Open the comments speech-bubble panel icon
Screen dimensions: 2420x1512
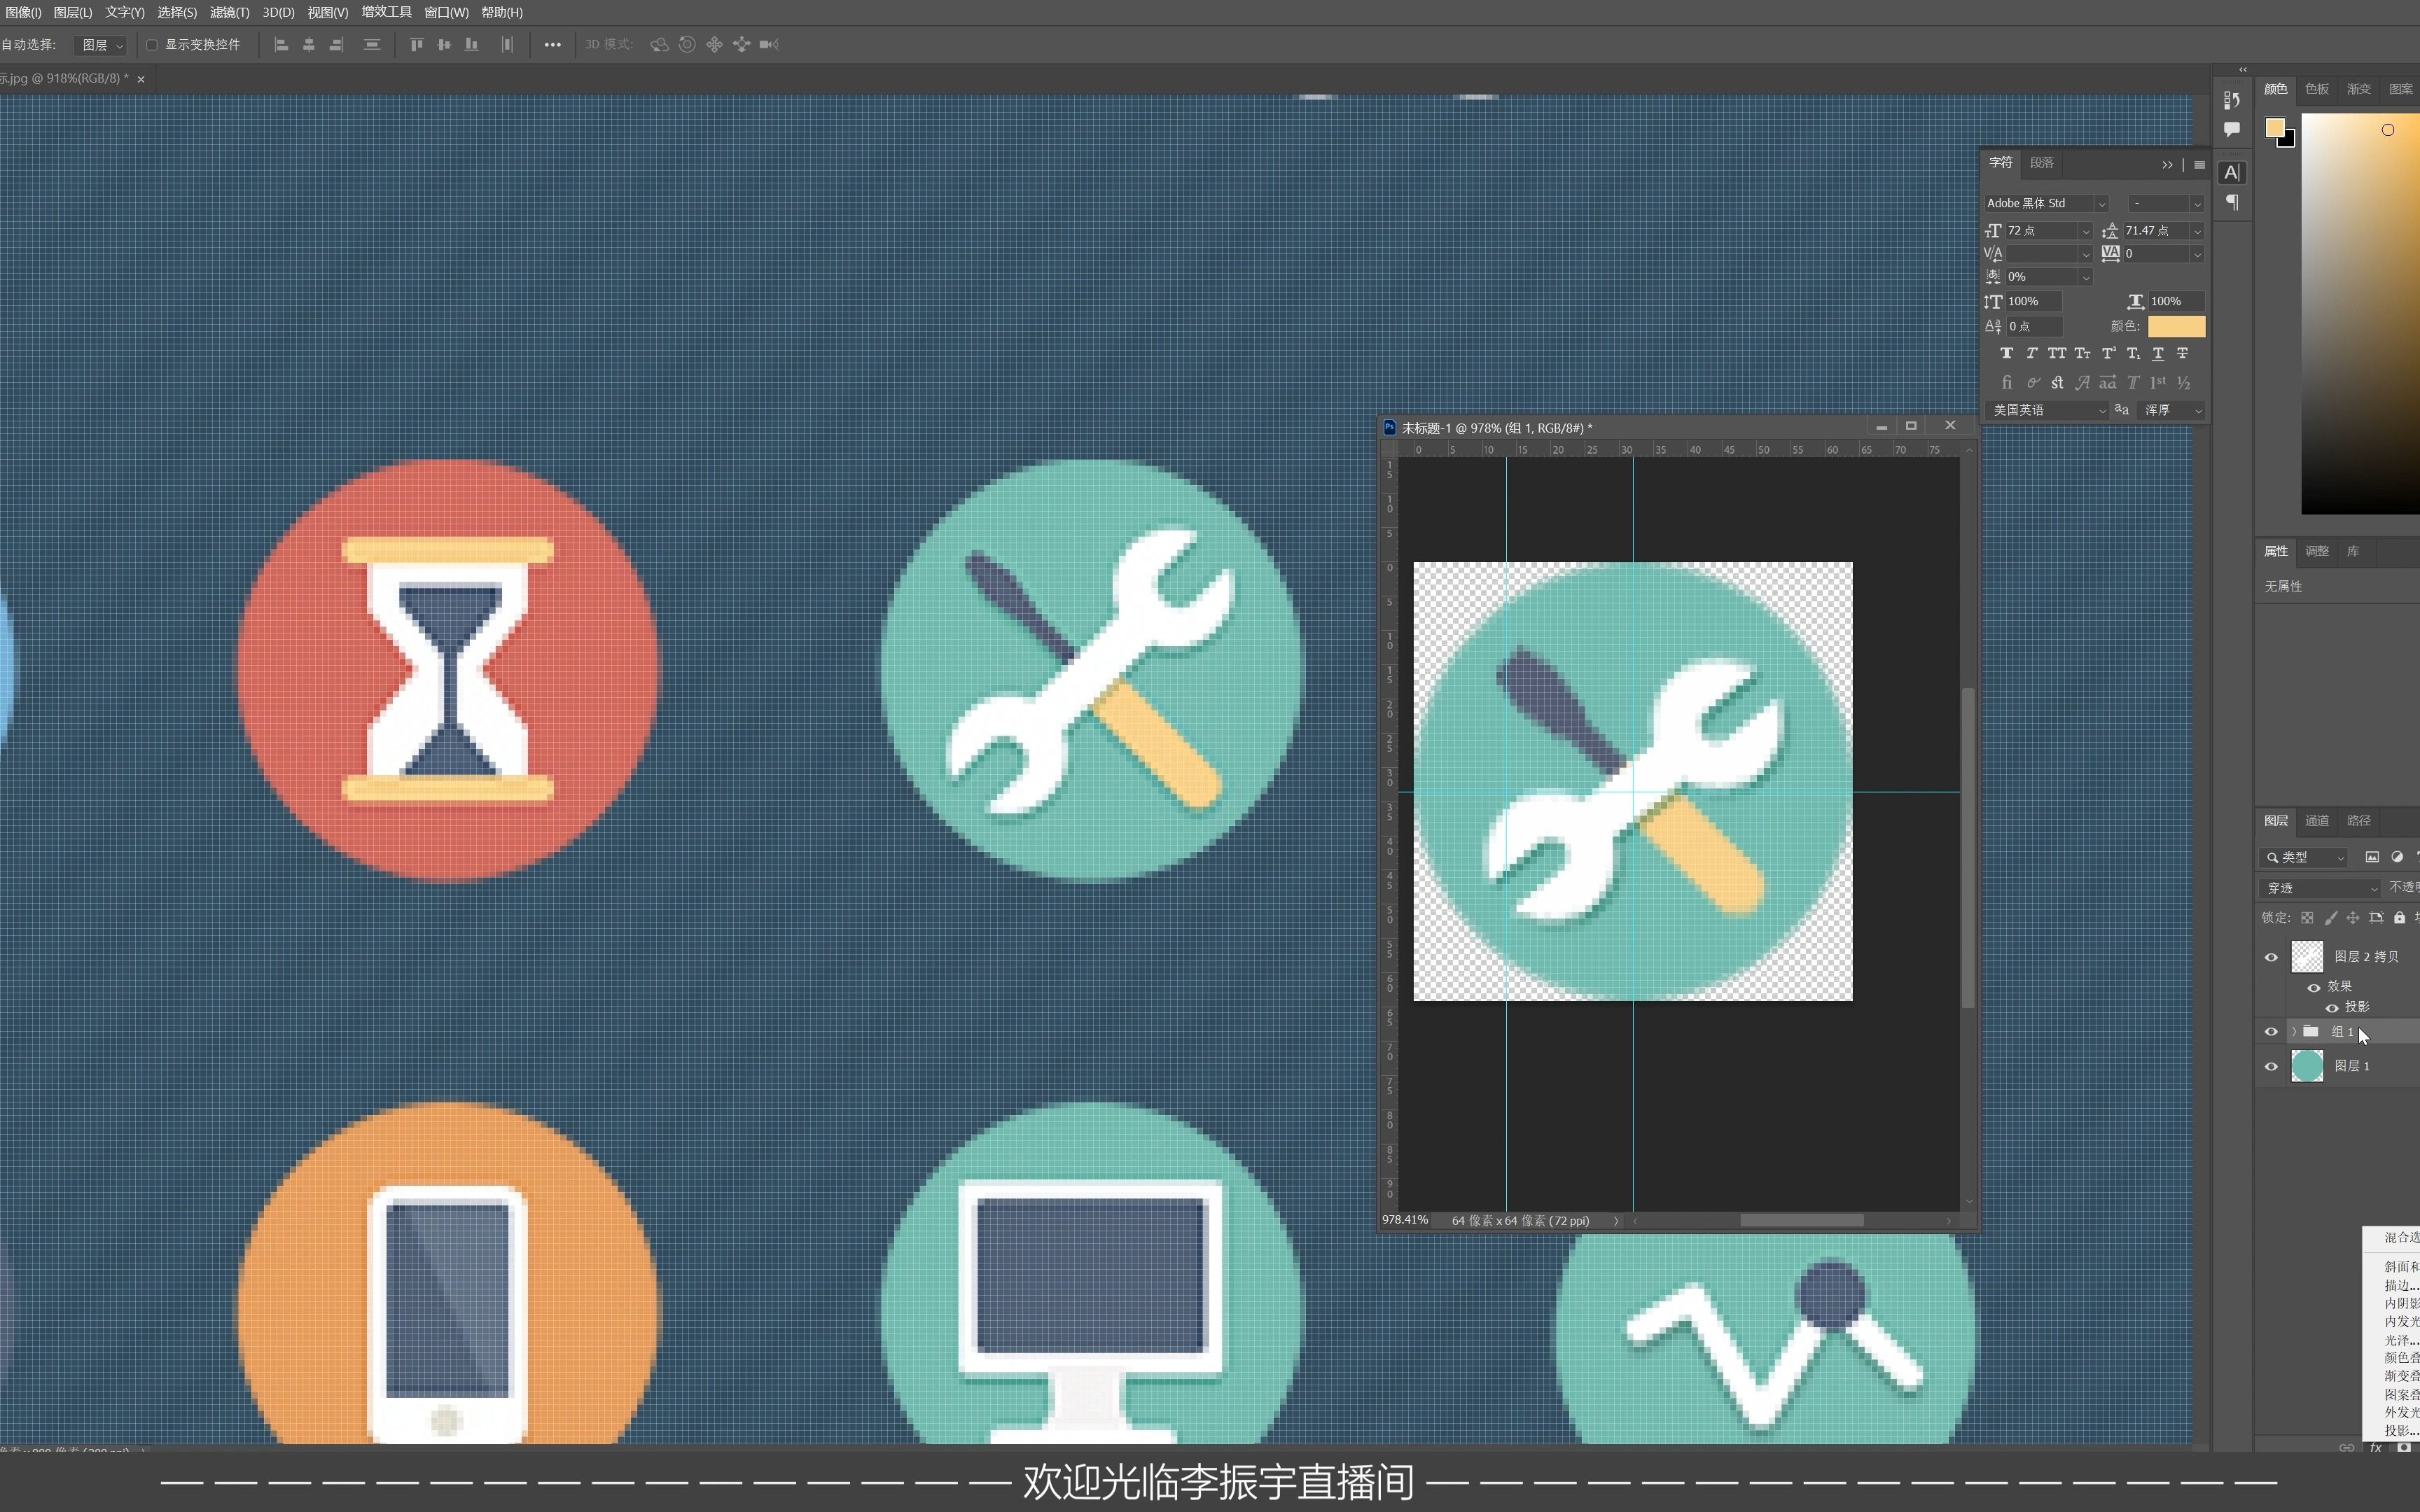2232,129
